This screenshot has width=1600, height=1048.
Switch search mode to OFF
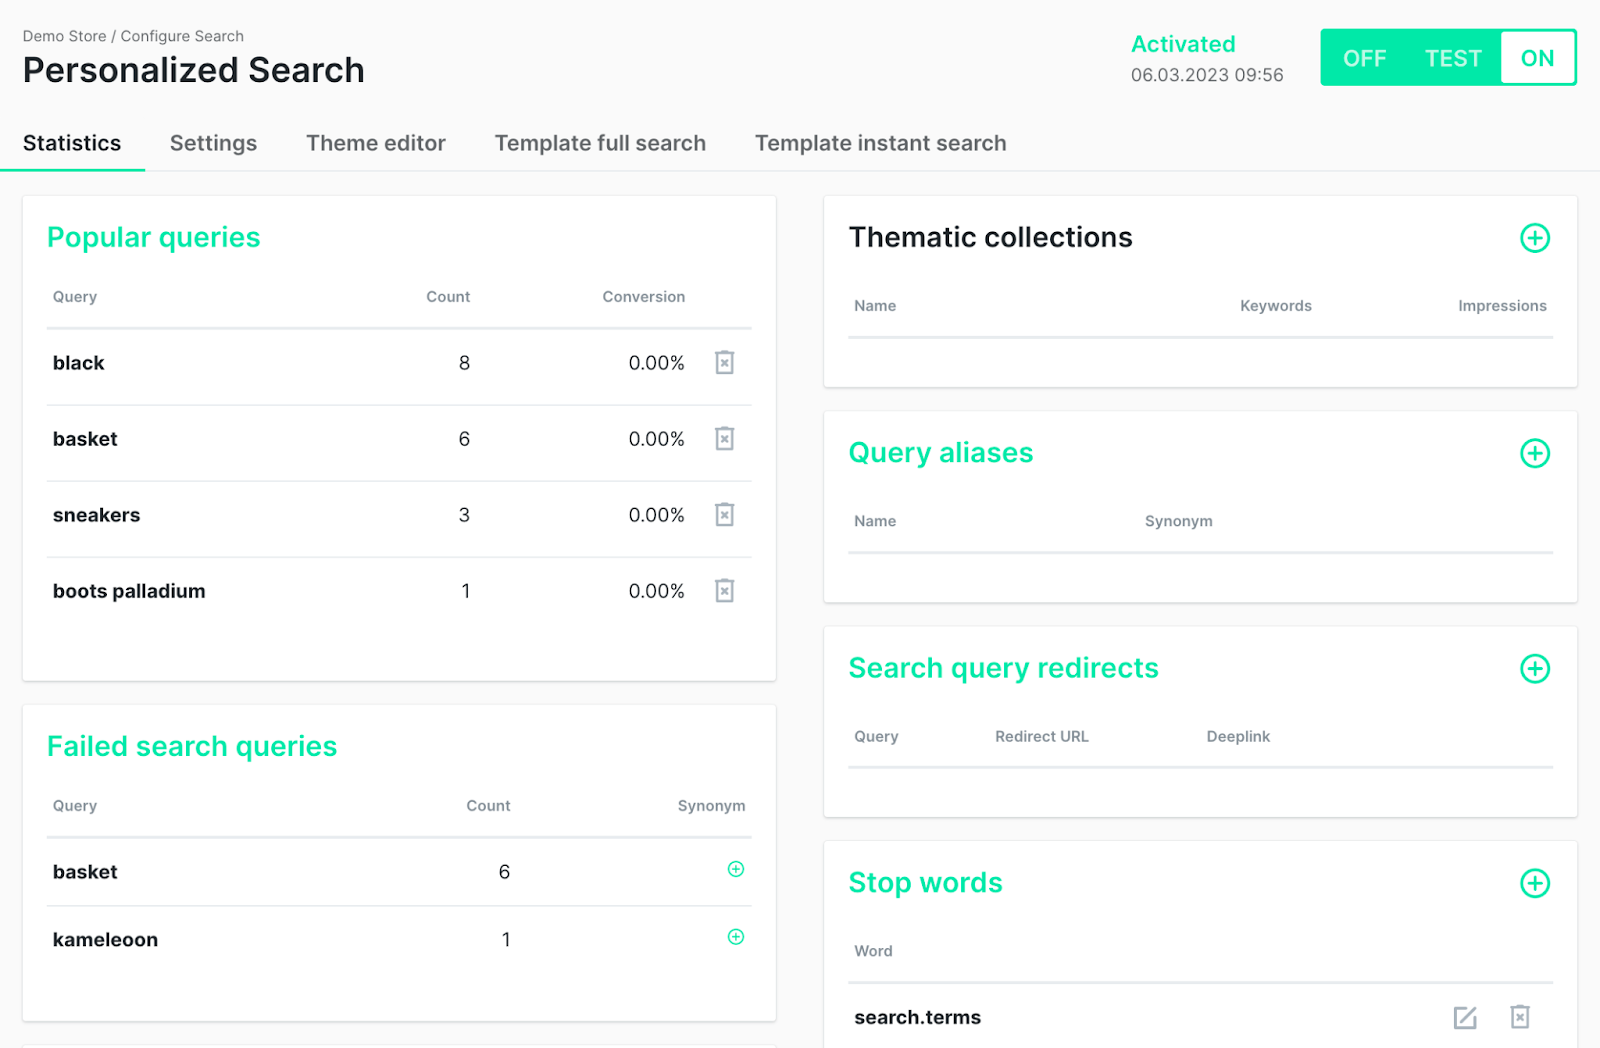(x=1364, y=58)
